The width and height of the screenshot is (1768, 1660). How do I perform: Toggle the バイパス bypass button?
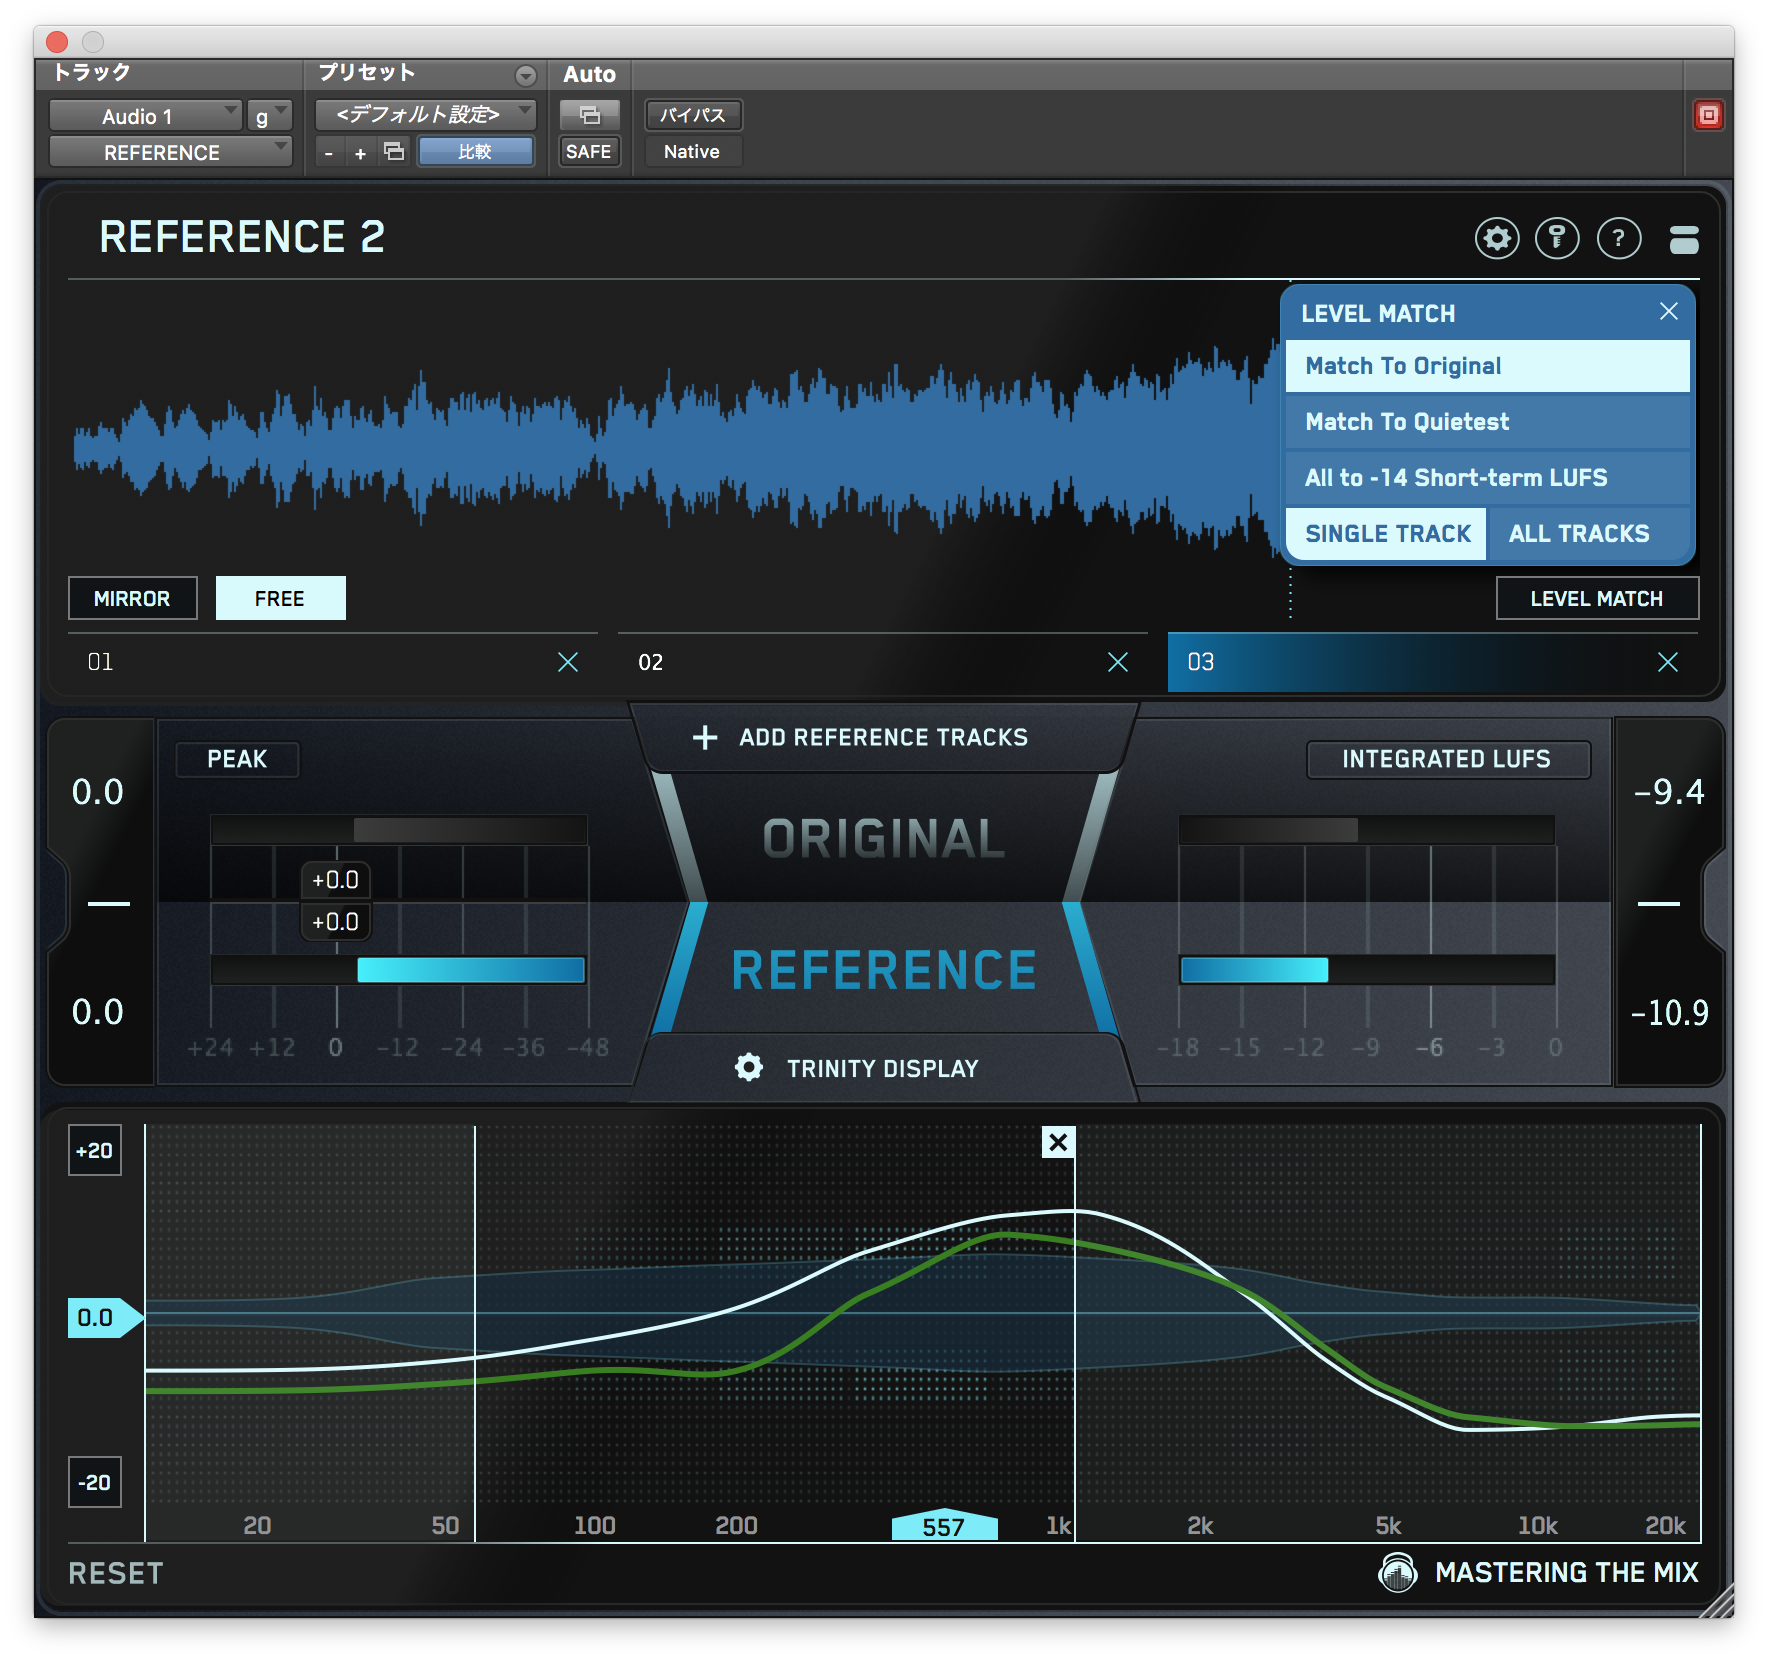coord(693,114)
